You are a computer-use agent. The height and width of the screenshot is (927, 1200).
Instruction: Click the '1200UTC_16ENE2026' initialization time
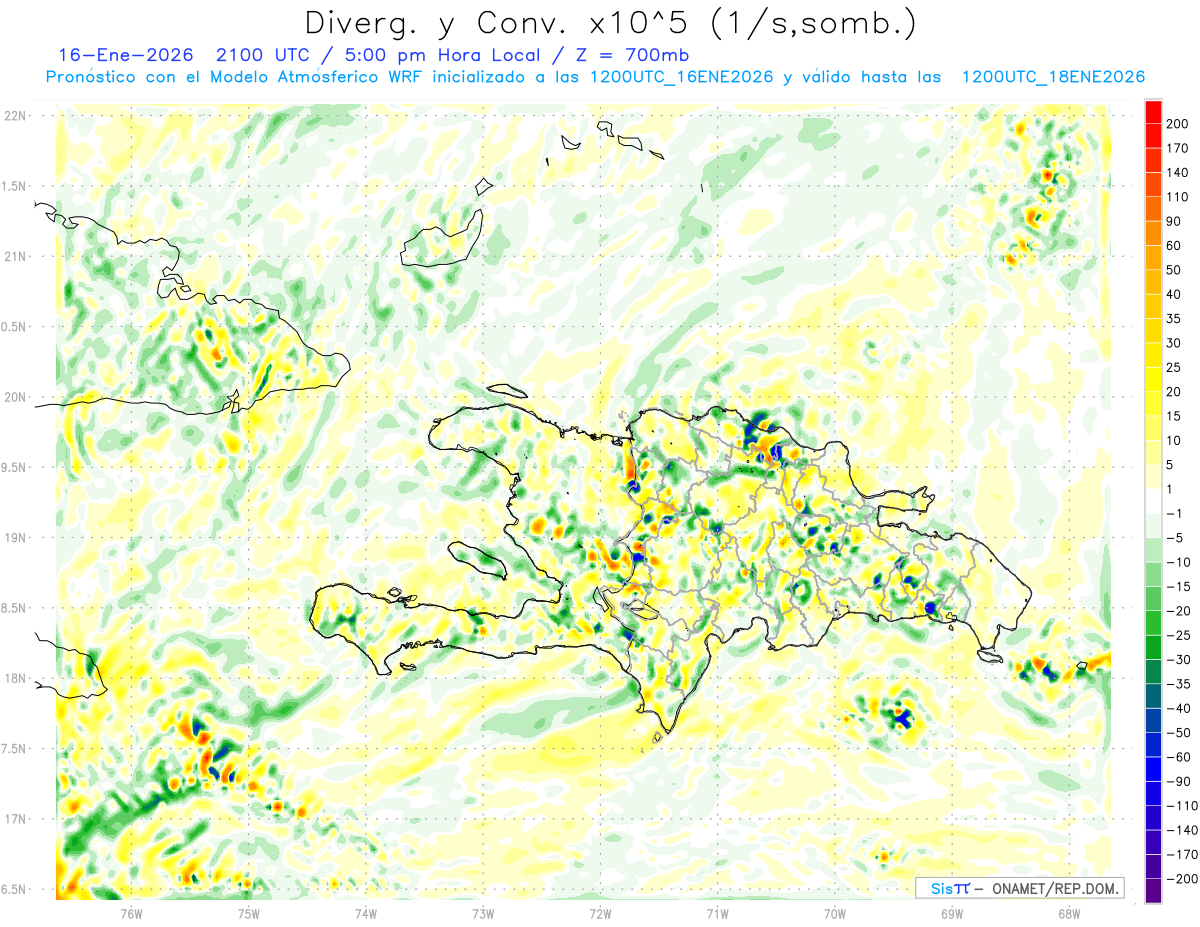[x=681, y=77]
